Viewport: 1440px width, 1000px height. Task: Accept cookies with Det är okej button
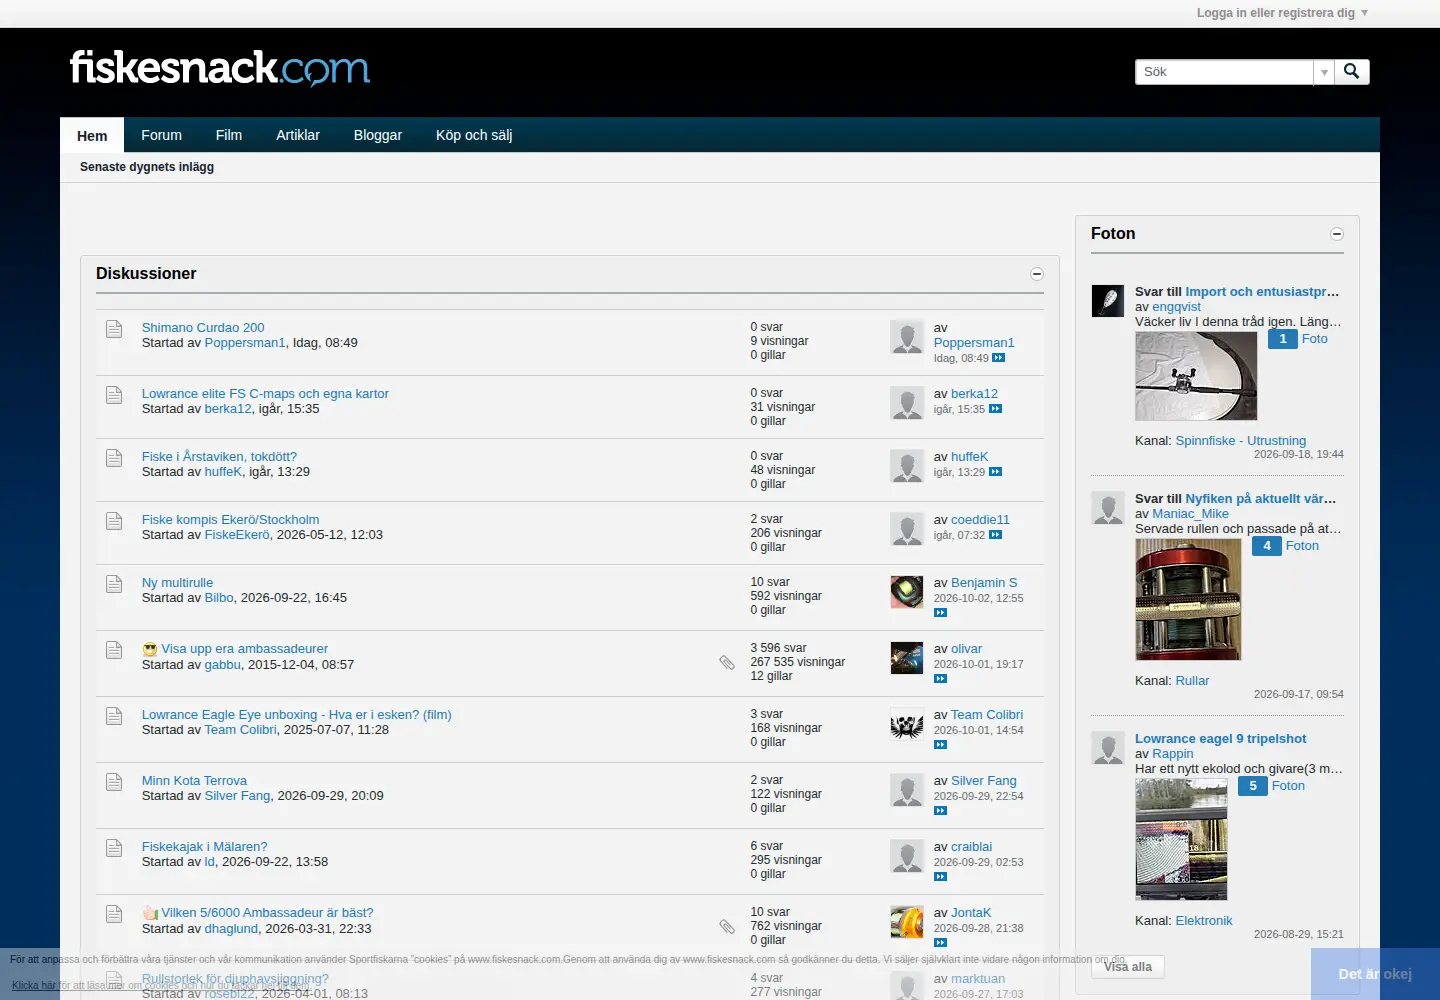click(x=1375, y=974)
